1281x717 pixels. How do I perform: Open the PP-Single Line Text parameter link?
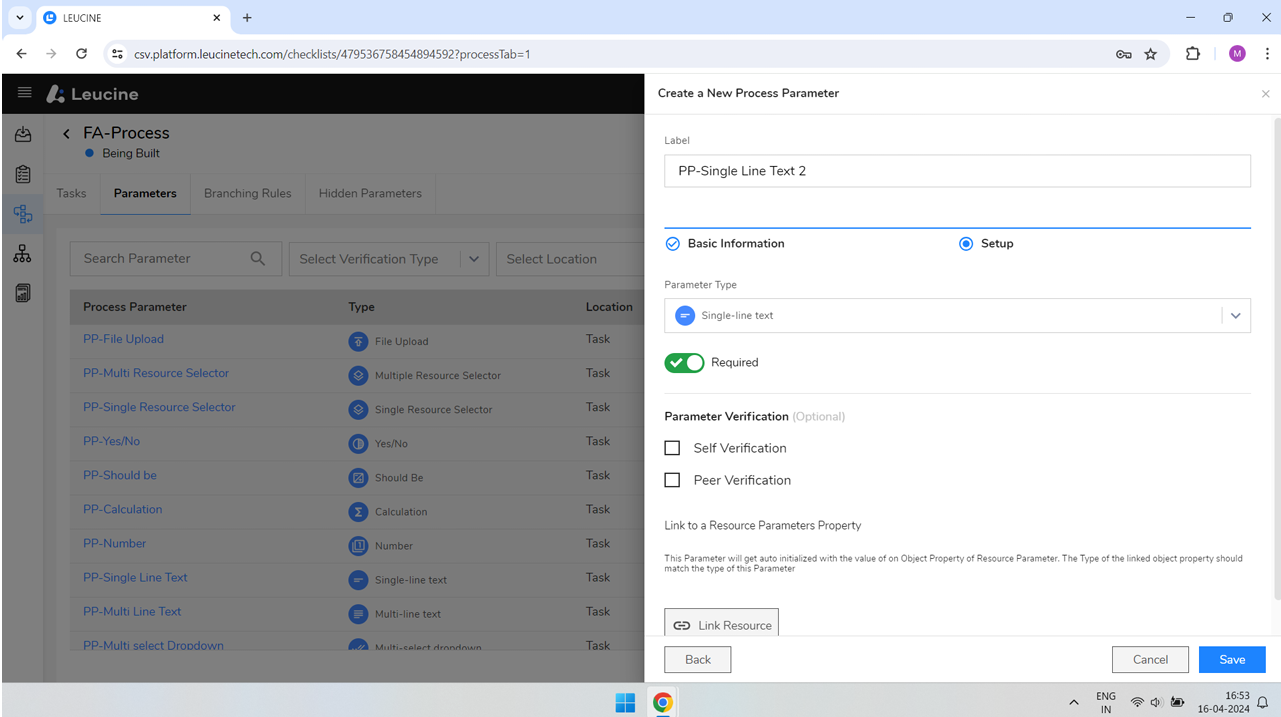135,577
